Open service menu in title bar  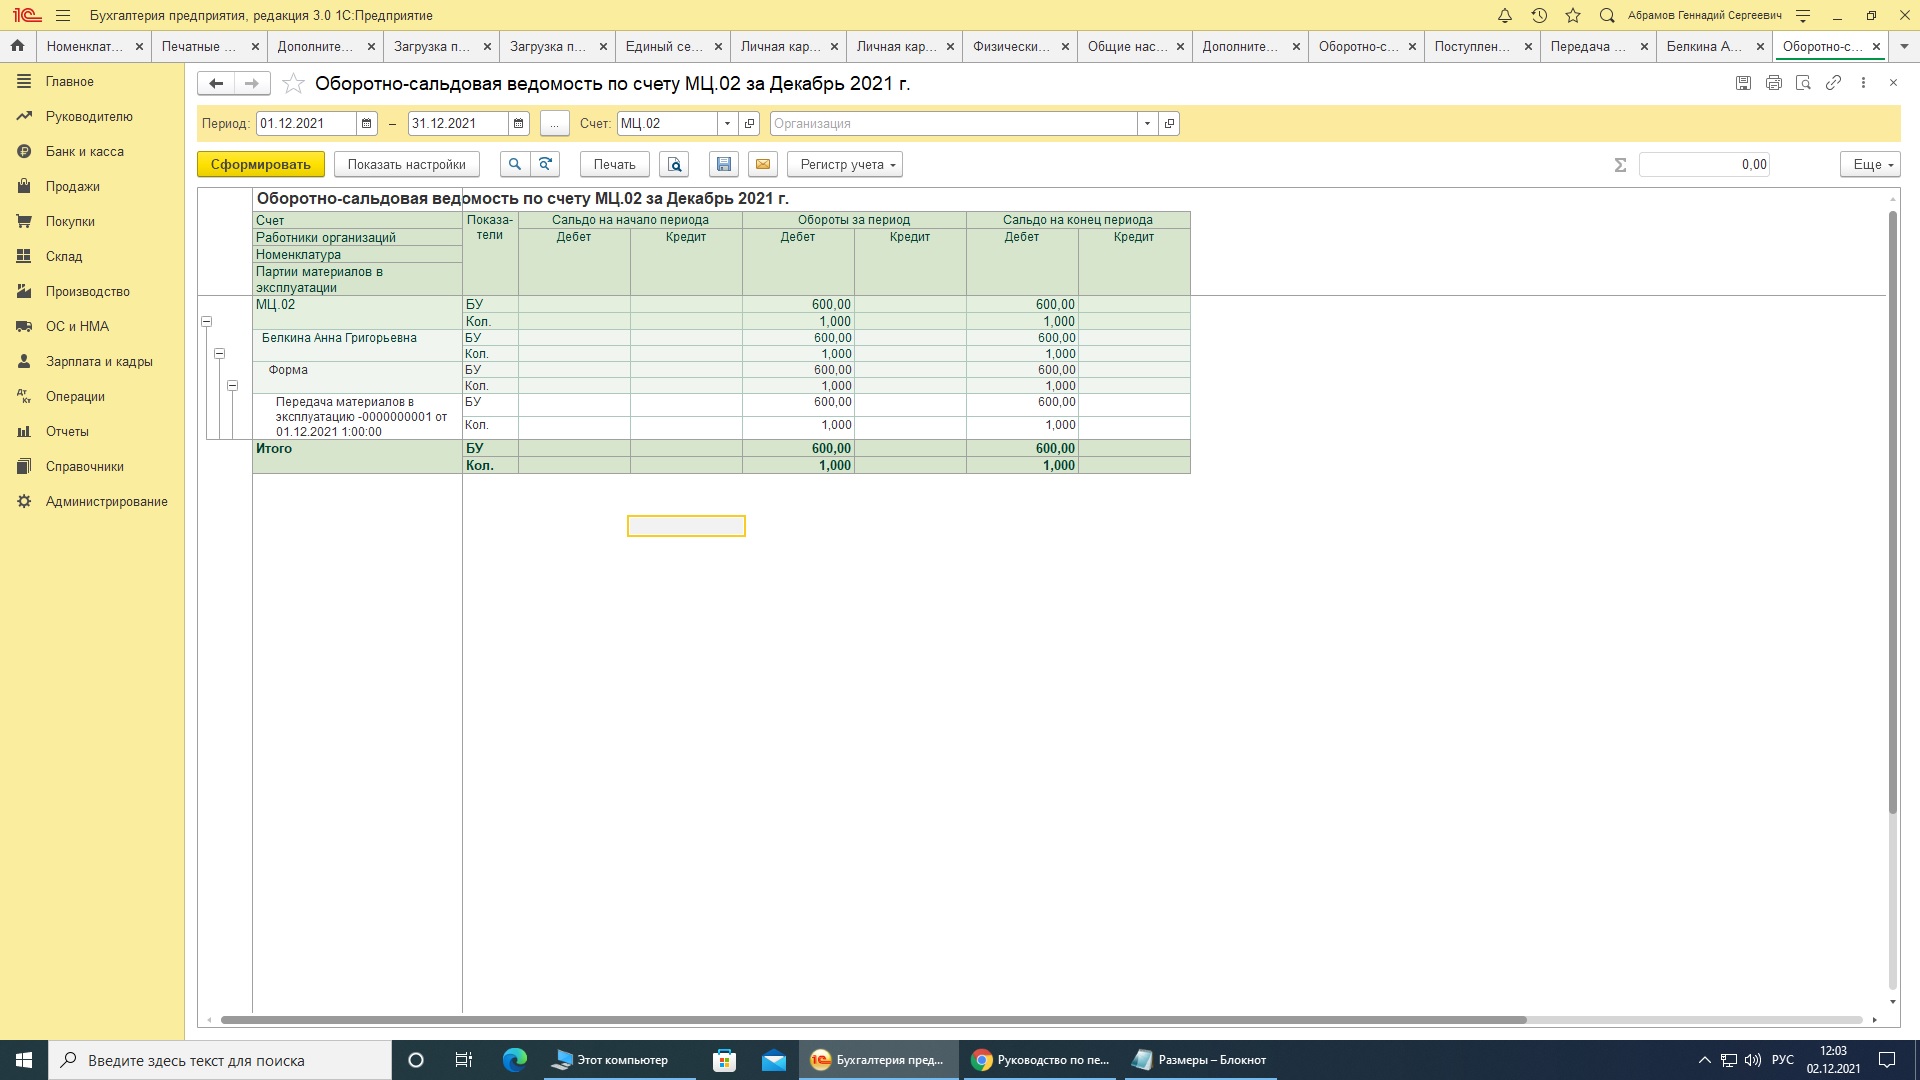coord(1803,15)
